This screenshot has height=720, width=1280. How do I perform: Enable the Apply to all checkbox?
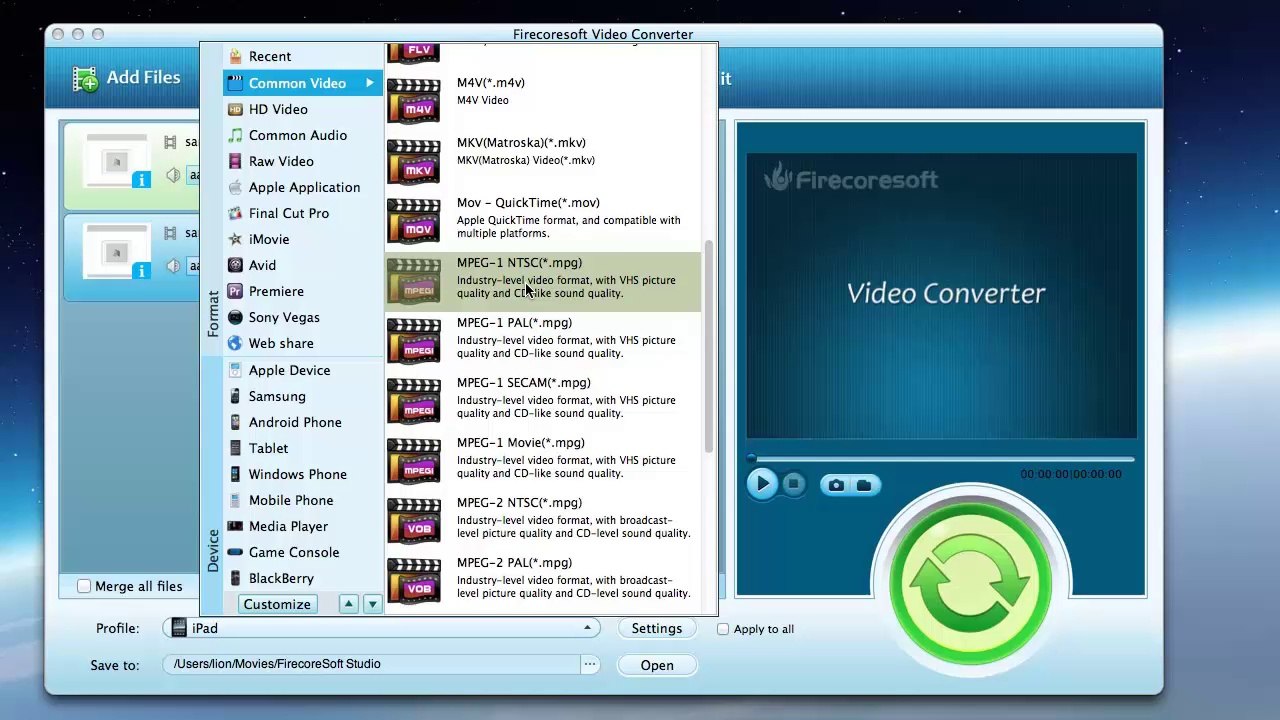tap(723, 629)
